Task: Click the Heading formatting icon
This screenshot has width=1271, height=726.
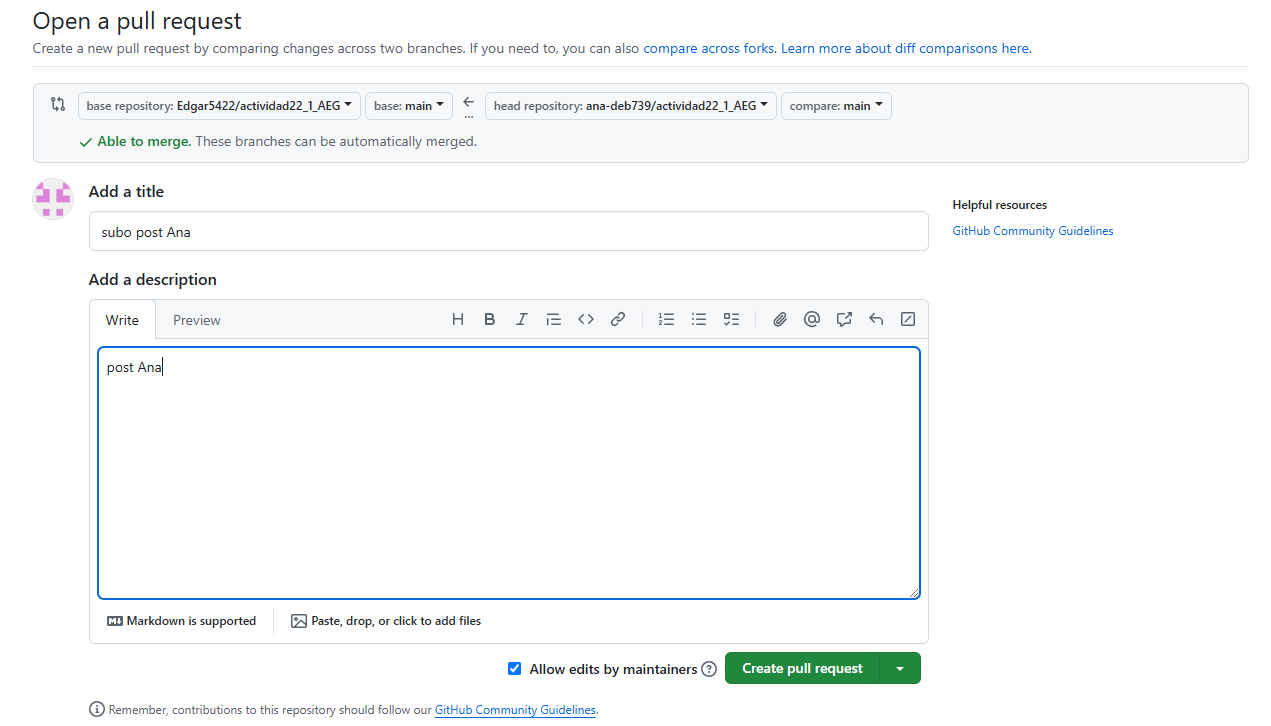Action: pyautogui.click(x=458, y=319)
